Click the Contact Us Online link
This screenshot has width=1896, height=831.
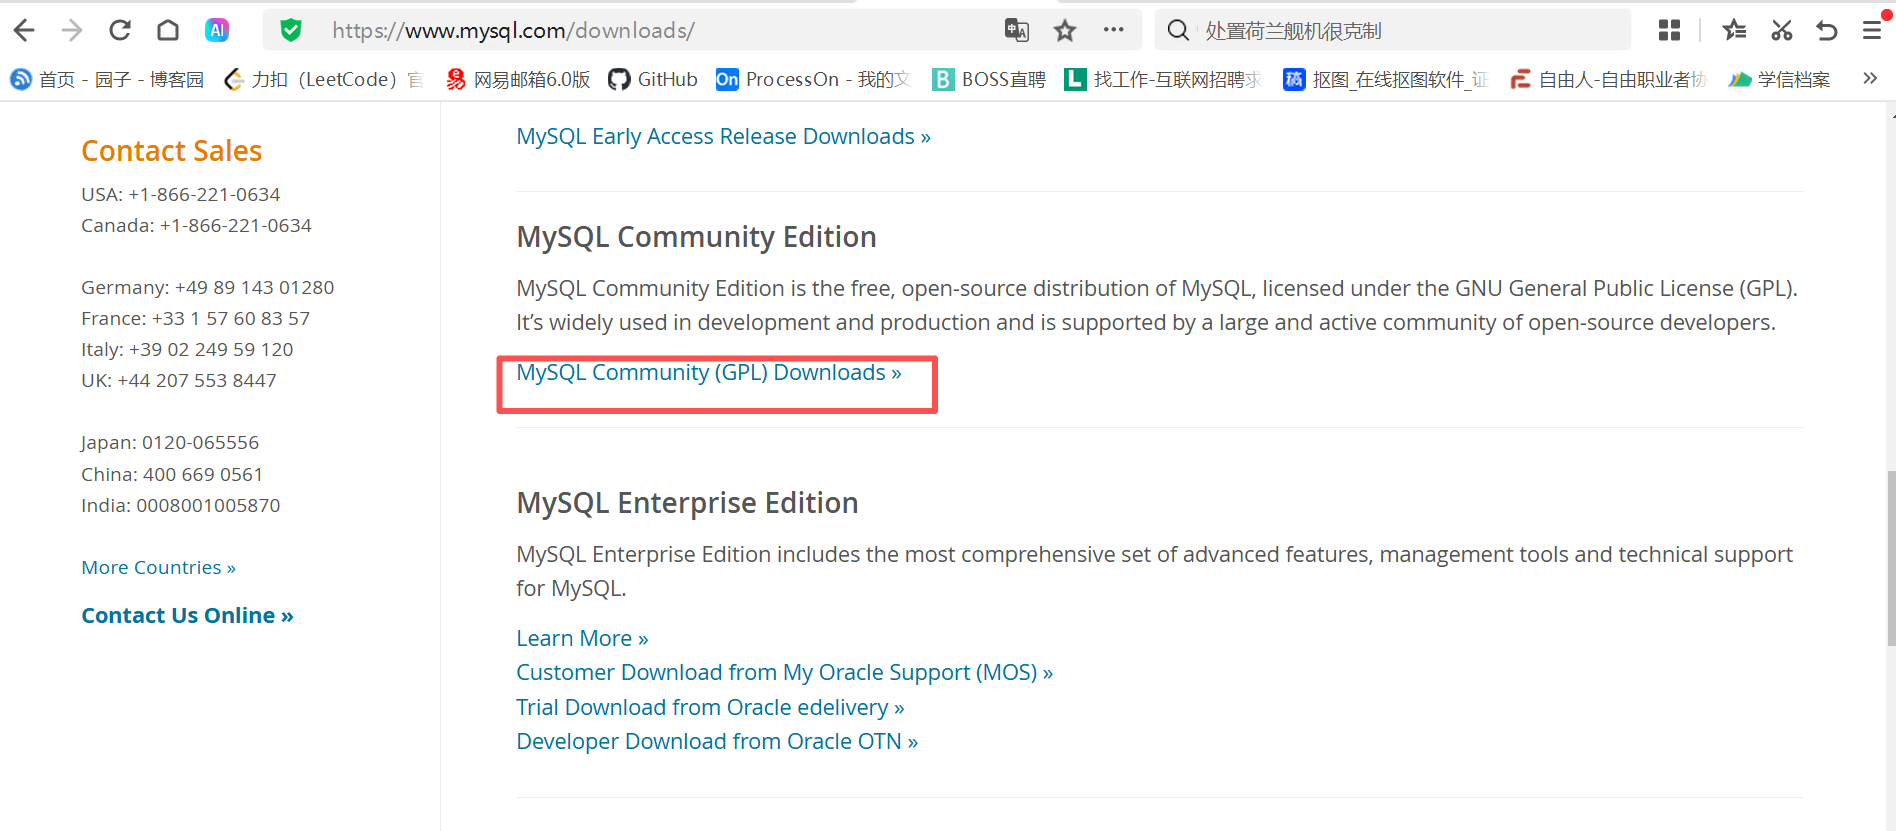click(187, 615)
